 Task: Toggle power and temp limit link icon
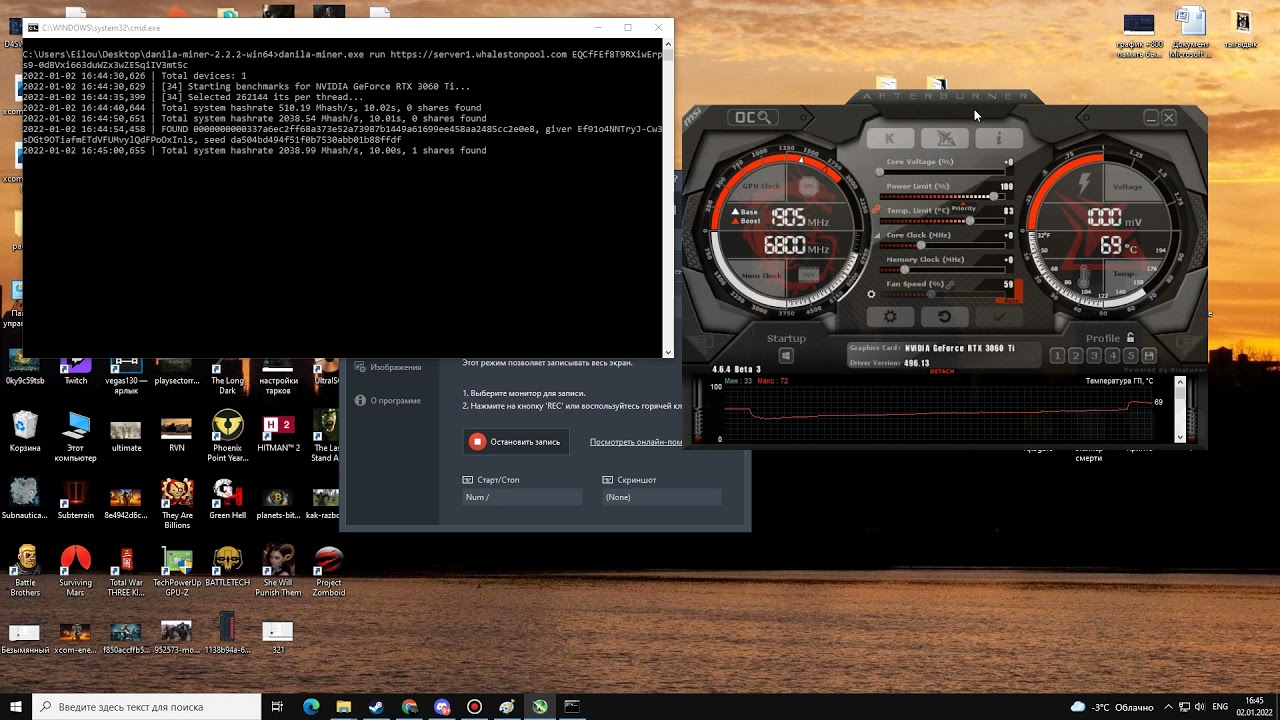(x=875, y=210)
